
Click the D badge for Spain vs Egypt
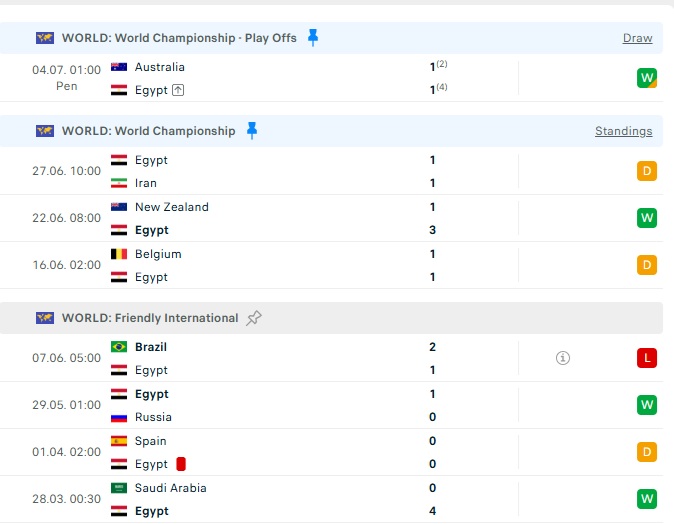647,452
